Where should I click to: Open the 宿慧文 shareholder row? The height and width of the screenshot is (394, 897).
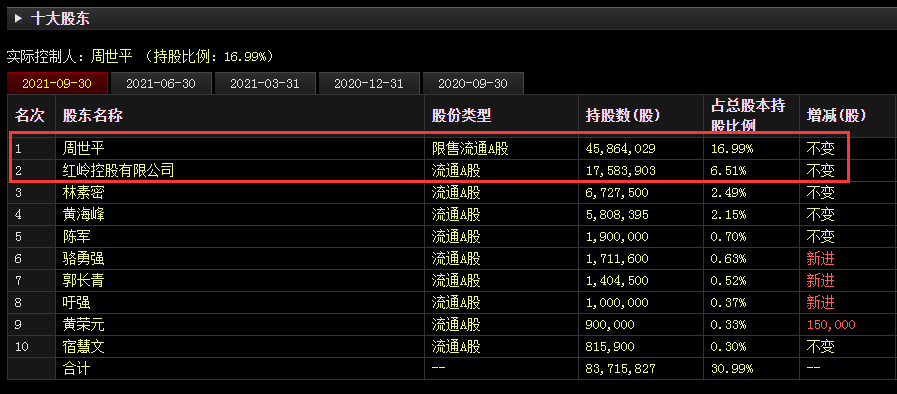[84, 347]
